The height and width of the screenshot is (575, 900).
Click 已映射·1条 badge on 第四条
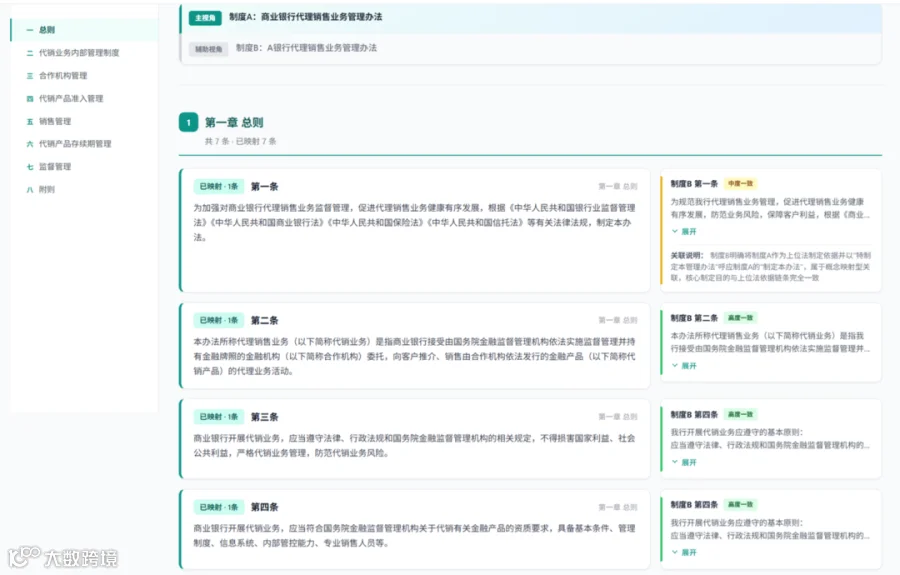pyautogui.click(x=219, y=507)
